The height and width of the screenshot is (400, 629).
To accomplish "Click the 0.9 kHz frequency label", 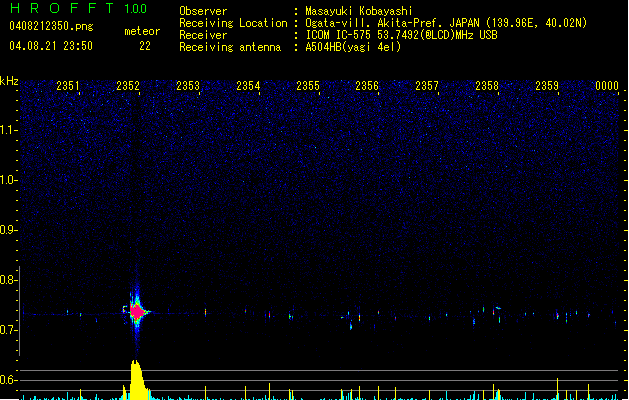I will 9,230.
